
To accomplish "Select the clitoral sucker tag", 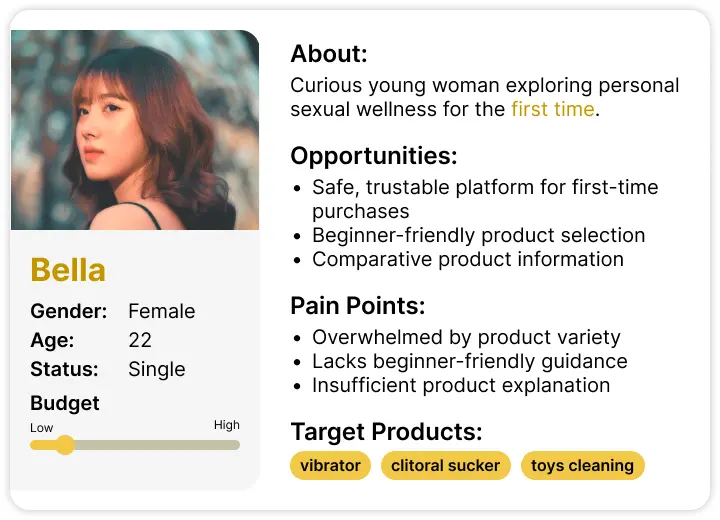I will coord(445,465).
